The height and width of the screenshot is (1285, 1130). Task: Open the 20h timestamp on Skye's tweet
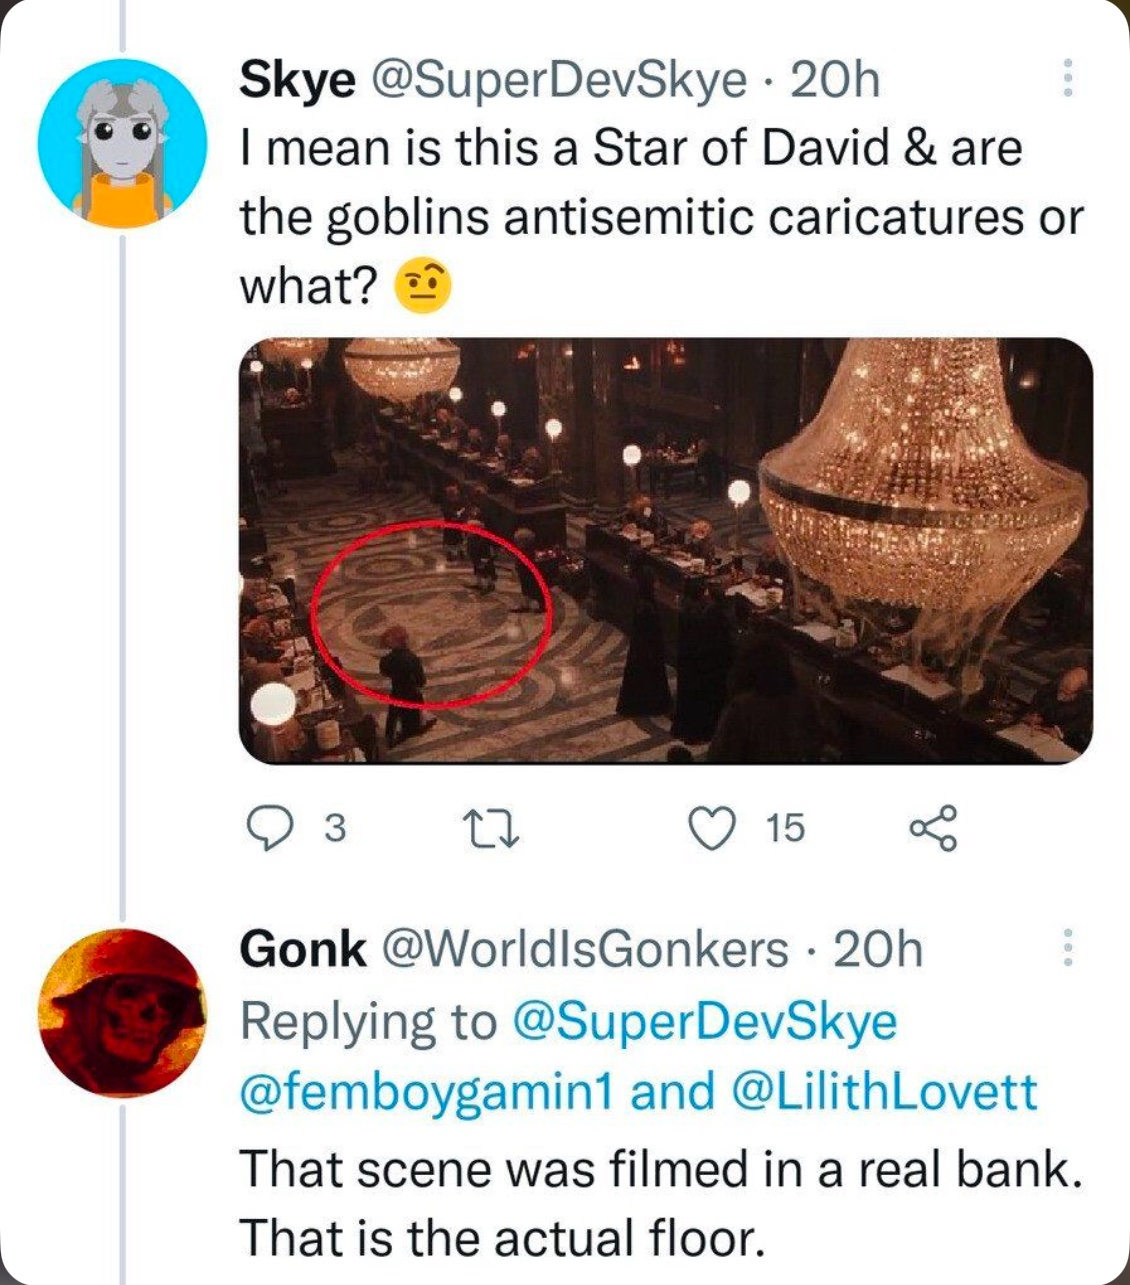click(835, 80)
